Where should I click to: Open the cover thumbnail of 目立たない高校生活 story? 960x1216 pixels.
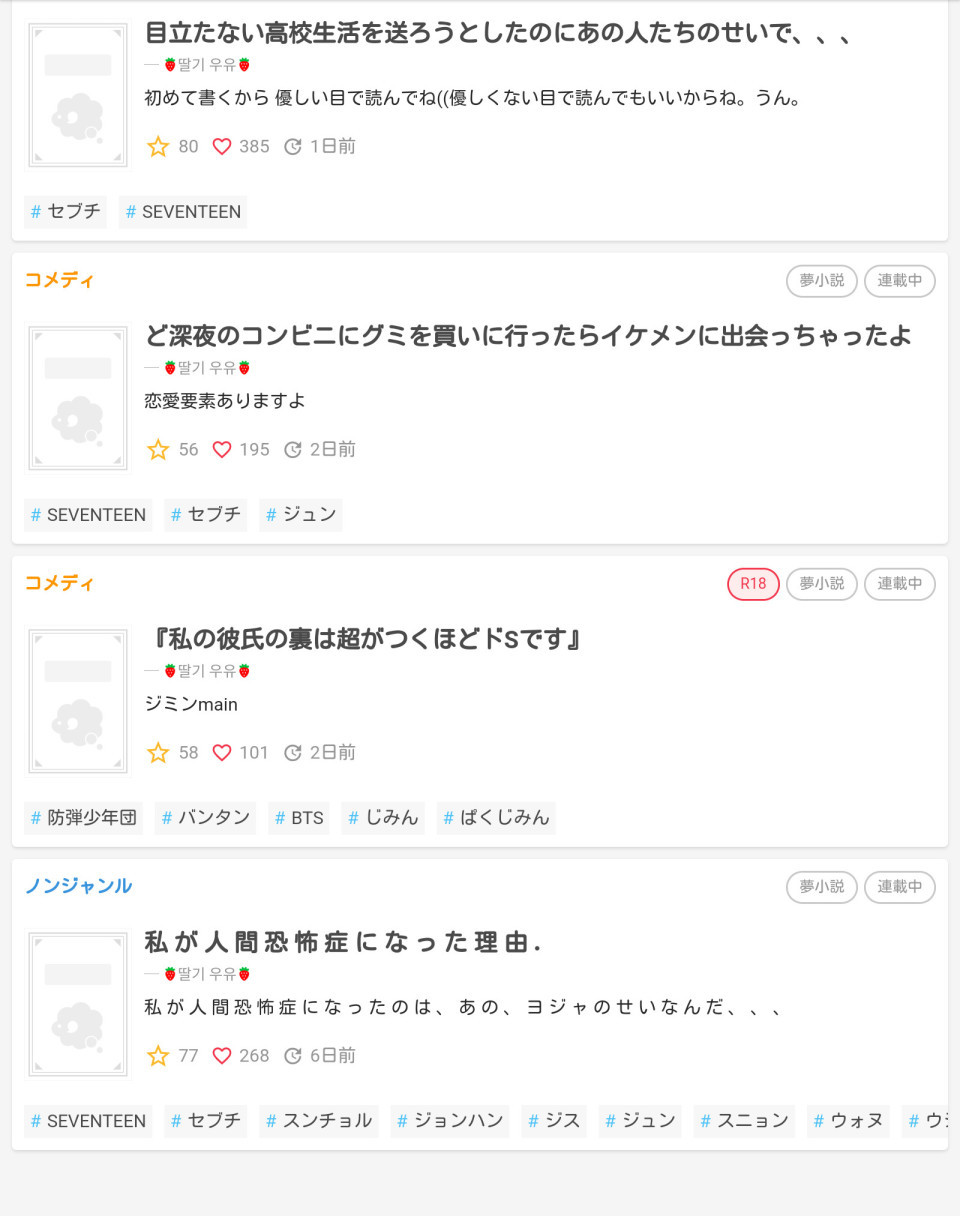point(78,95)
